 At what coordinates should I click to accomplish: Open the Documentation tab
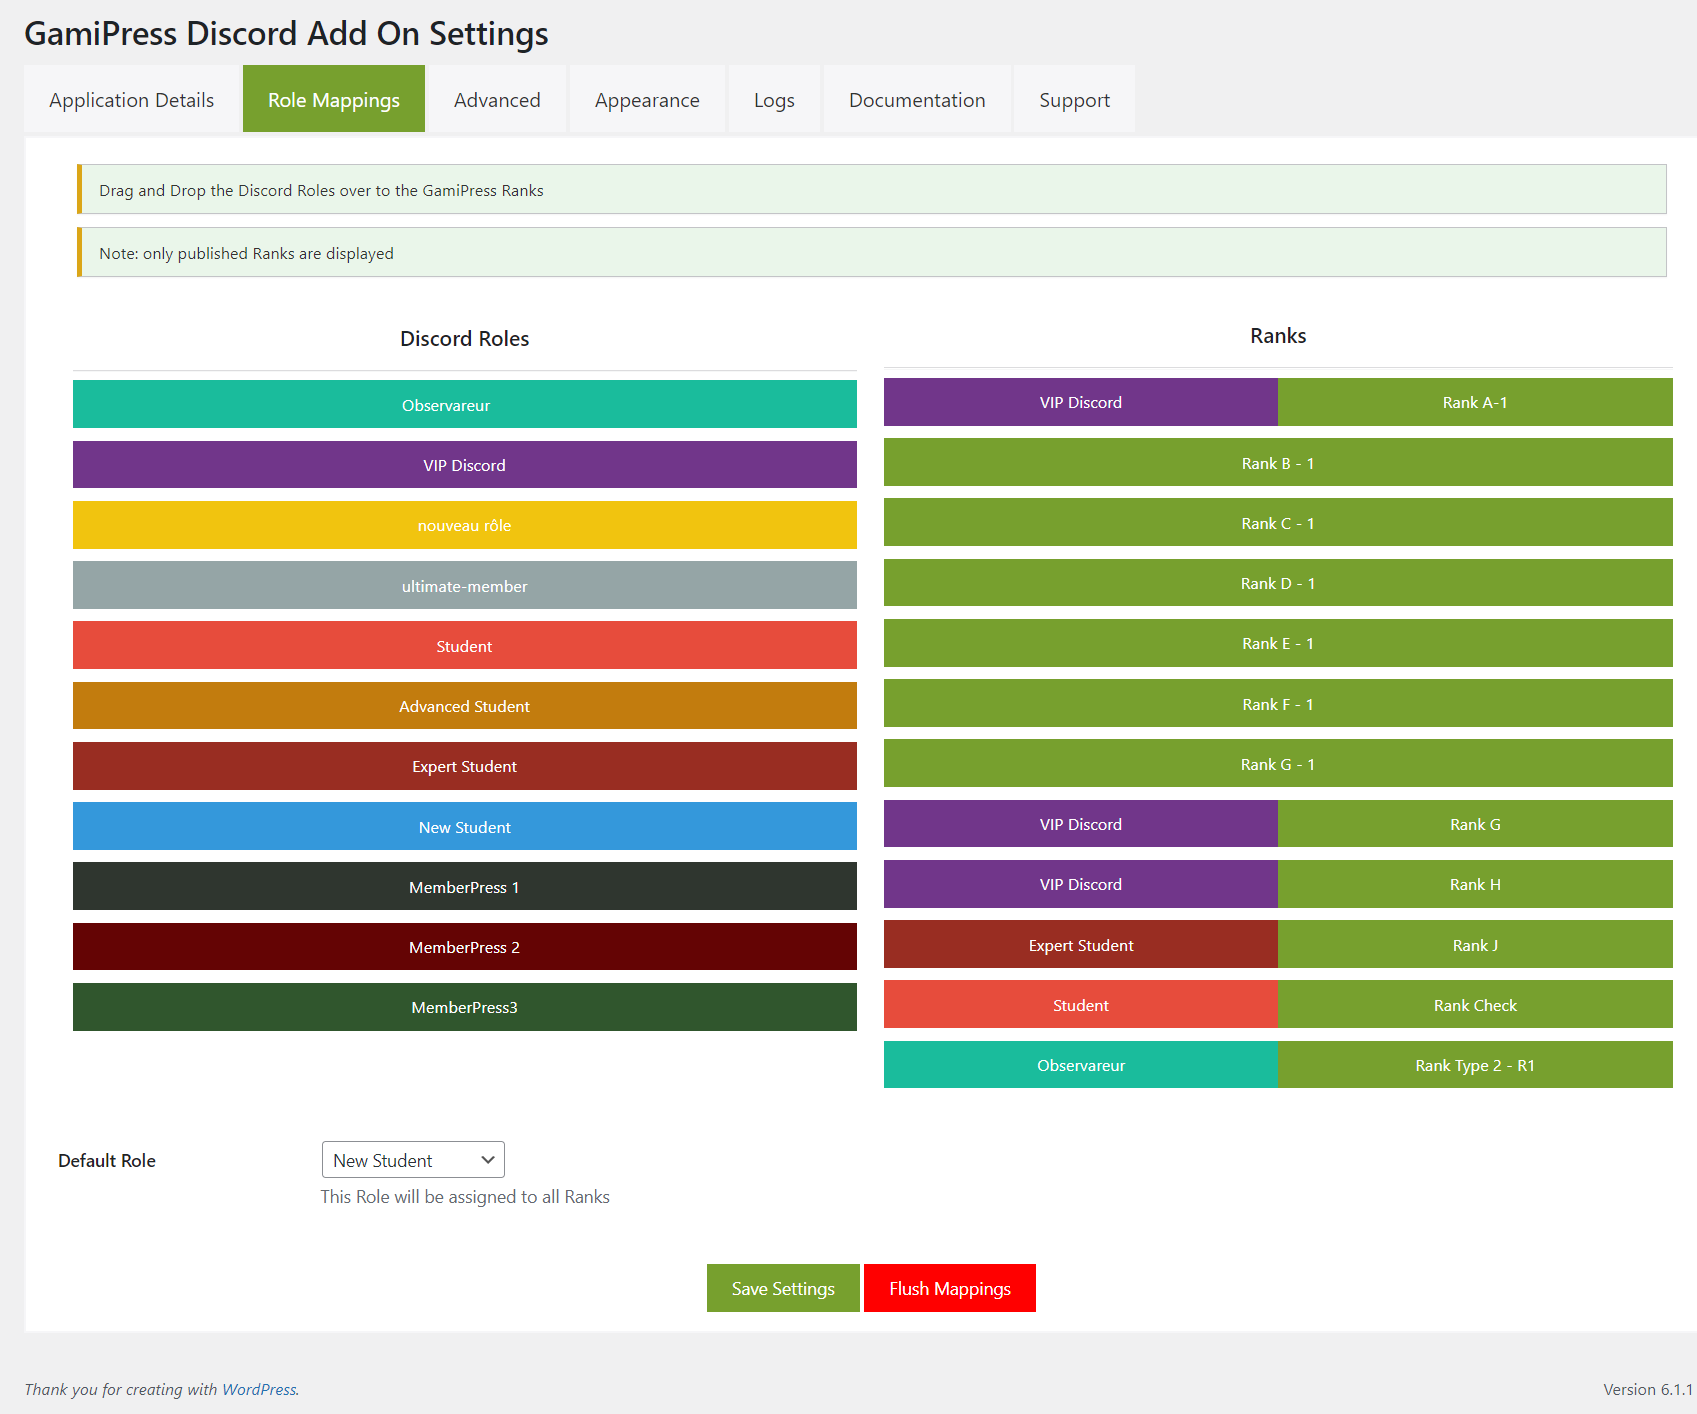point(917,100)
